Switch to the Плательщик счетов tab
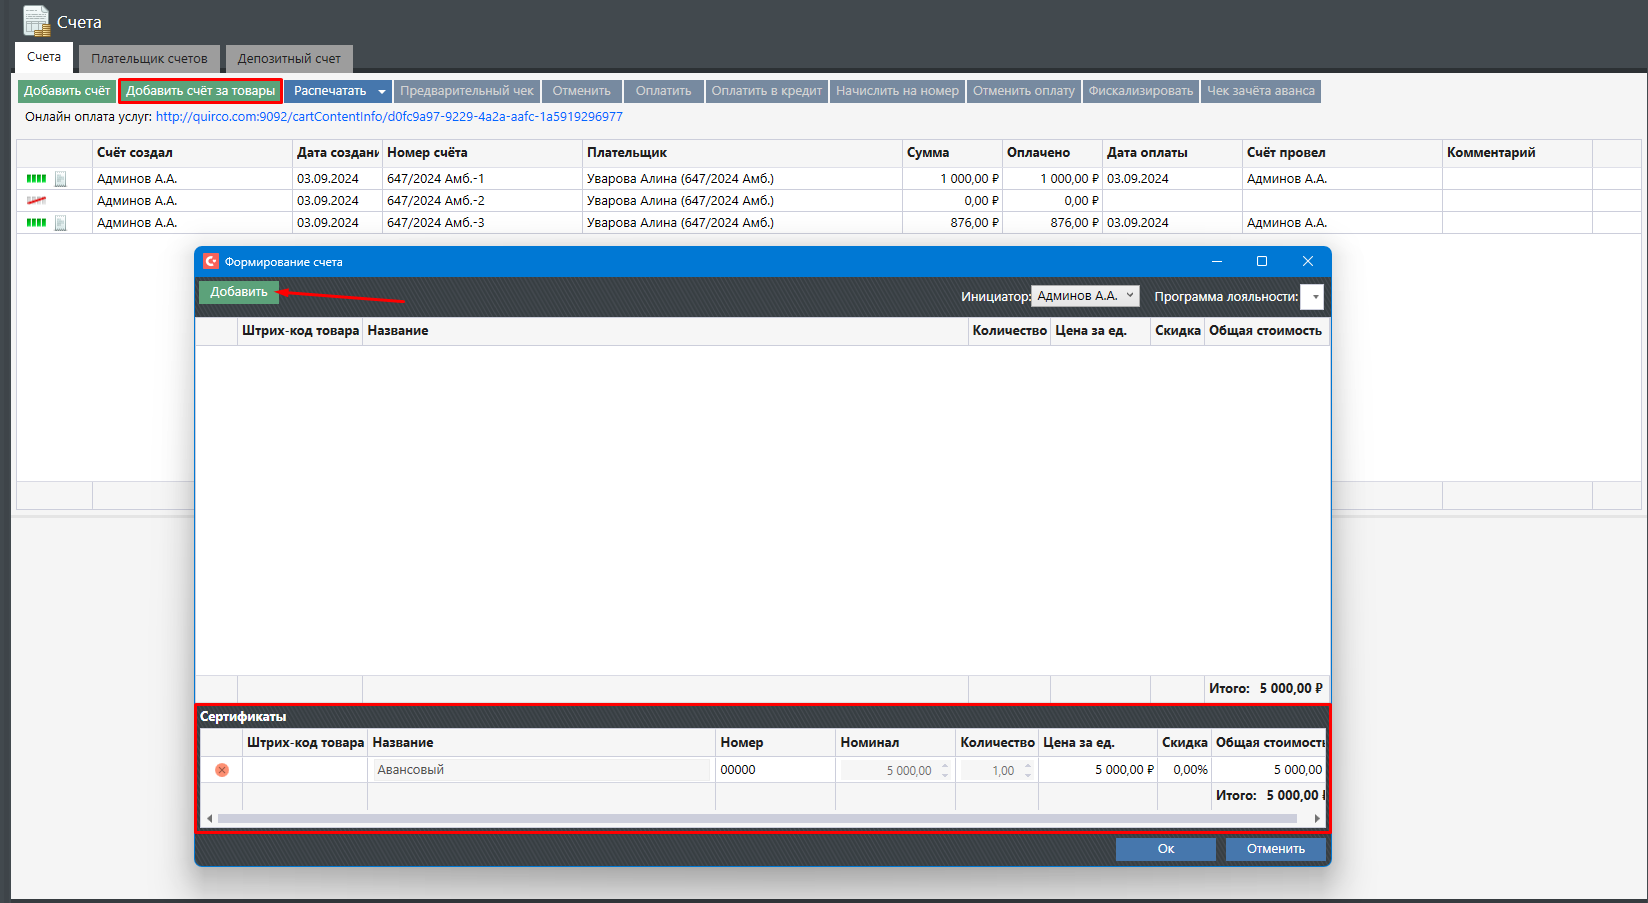This screenshot has height=903, width=1648. coord(149,59)
